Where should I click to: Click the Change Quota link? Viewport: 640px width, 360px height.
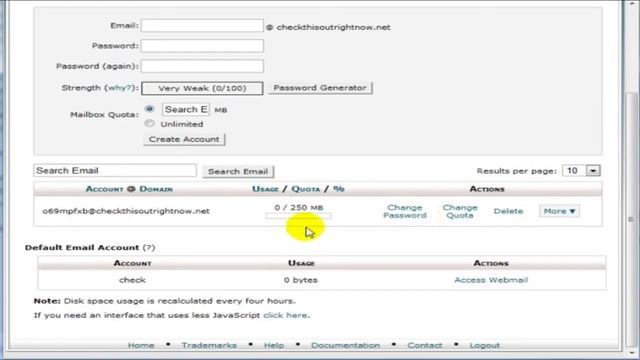(x=460, y=211)
